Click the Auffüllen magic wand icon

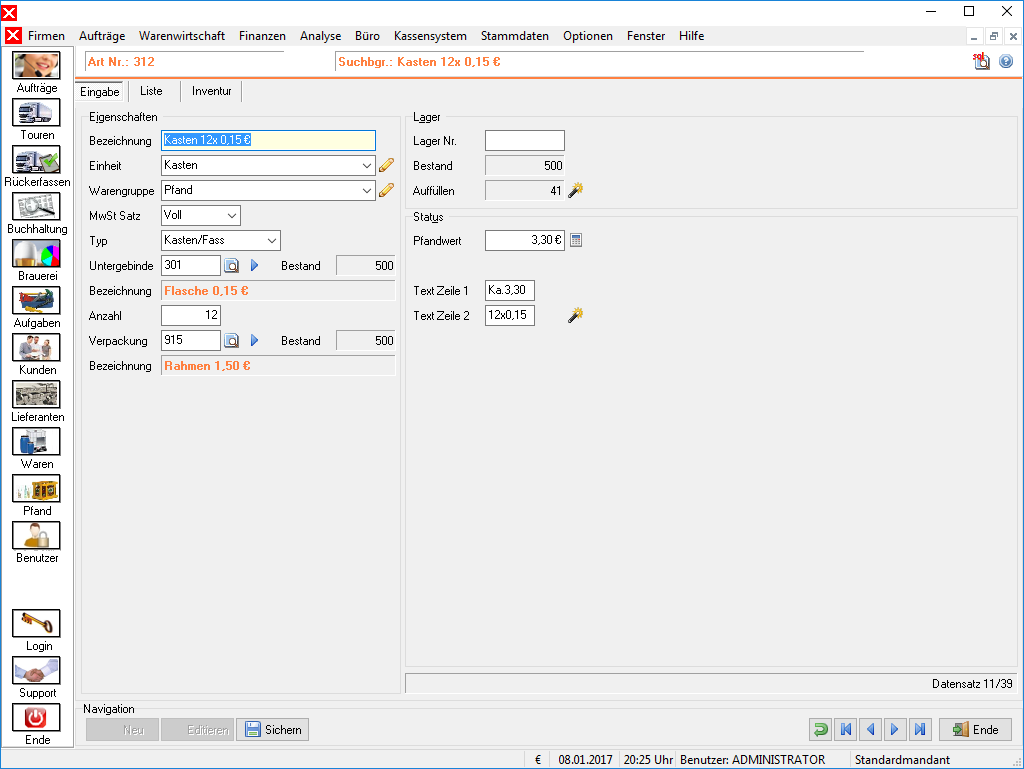(575, 190)
